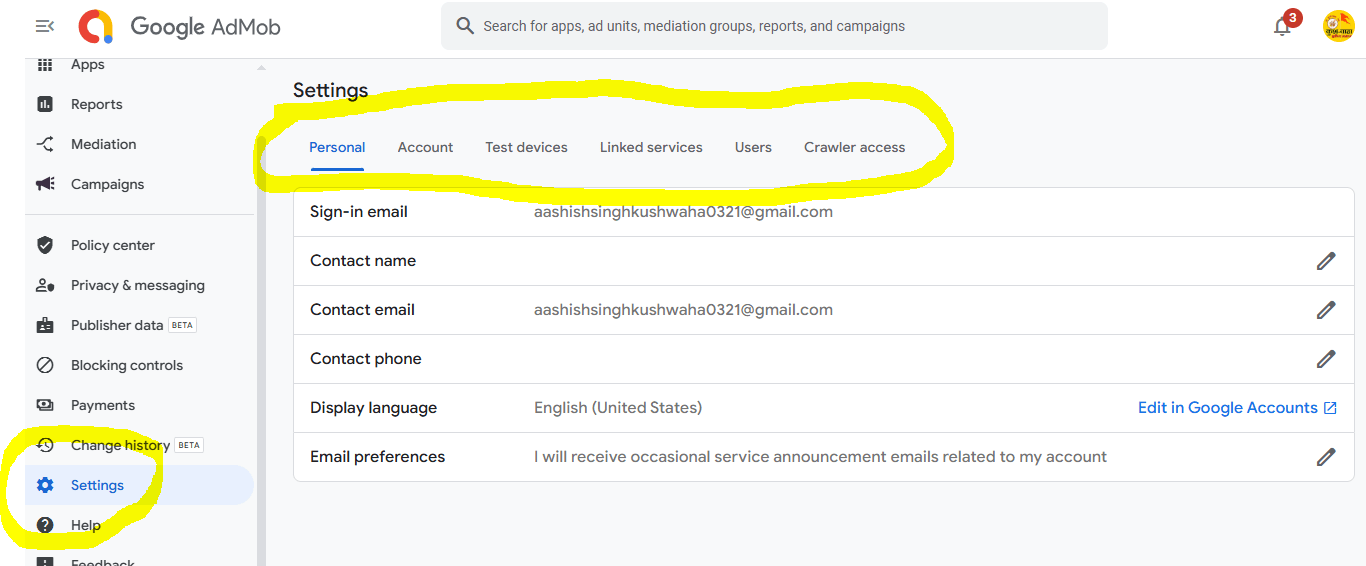Edit Contact email with pencil icon
1366x566 pixels.
(x=1326, y=310)
